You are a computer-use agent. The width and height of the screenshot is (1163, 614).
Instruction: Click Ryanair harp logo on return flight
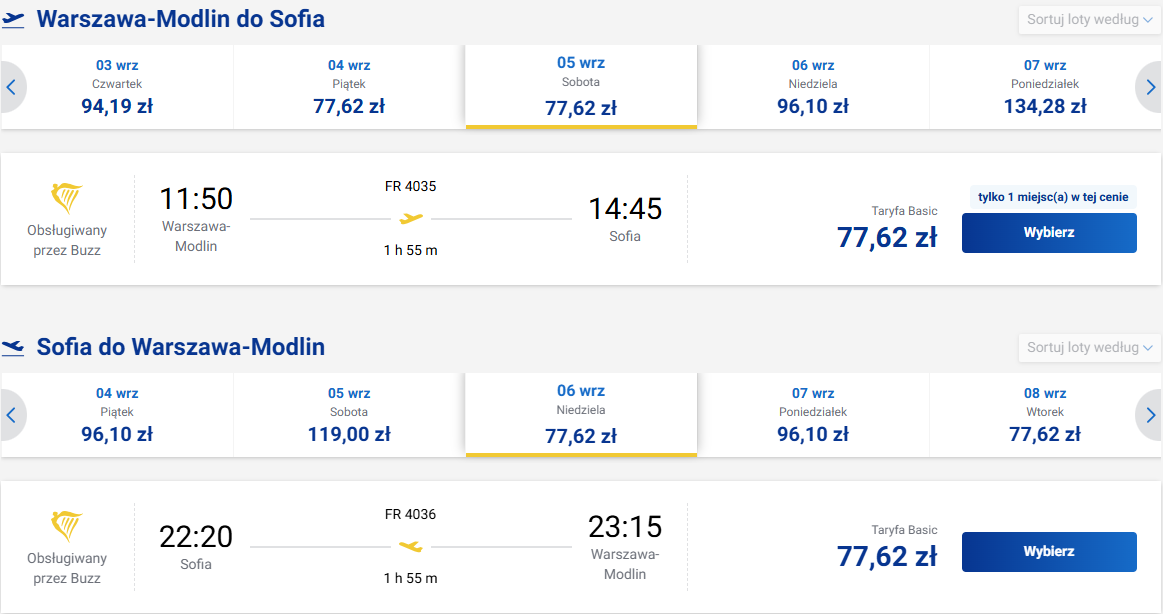tap(67, 526)
